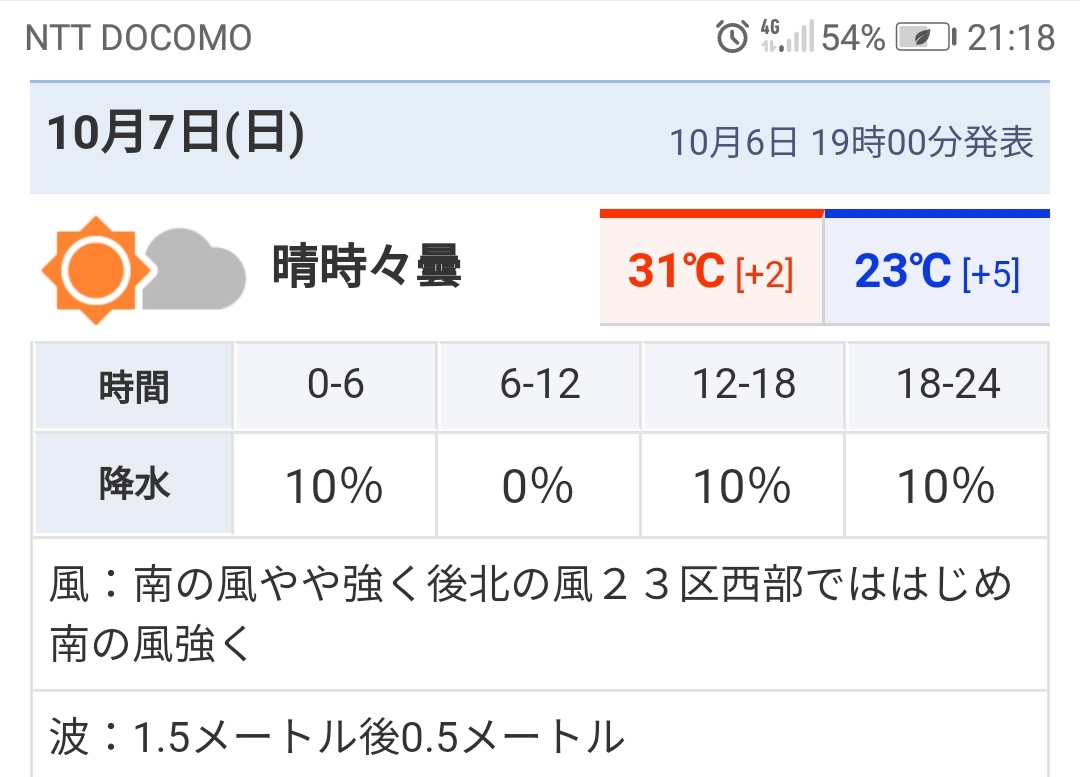
Task: Tap the red 31℃ high temperature box
Action: [x=711, y=270]
